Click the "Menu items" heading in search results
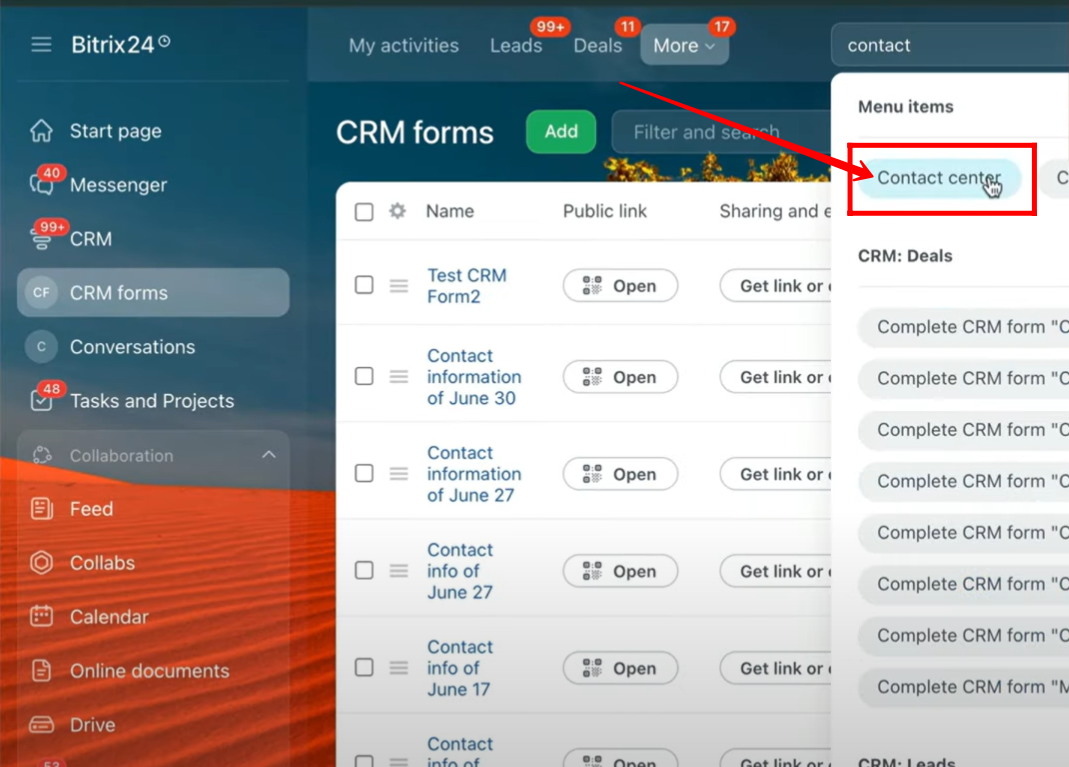Viewport: 1069px width, 767px height. pyautogui.click(x=905, y=106)
